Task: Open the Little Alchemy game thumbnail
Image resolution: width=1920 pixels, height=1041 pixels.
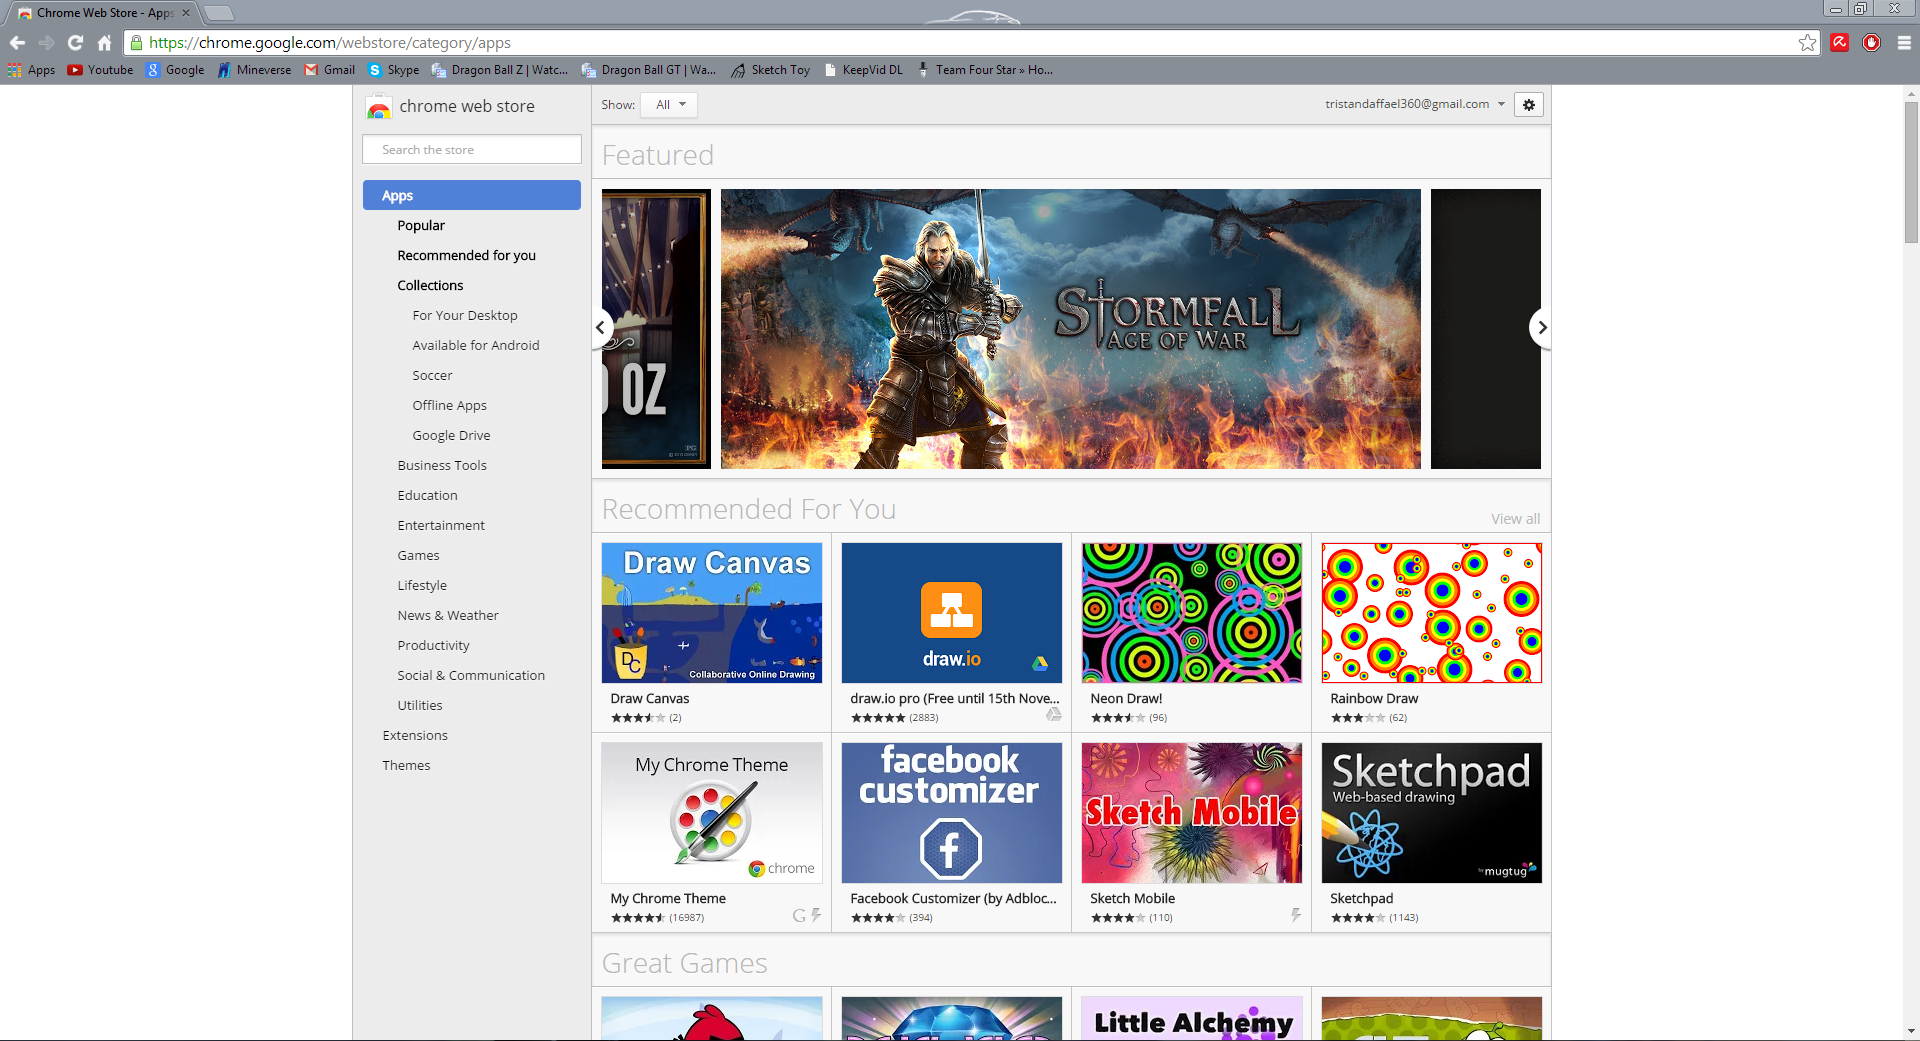Action: [1192, 1018]
